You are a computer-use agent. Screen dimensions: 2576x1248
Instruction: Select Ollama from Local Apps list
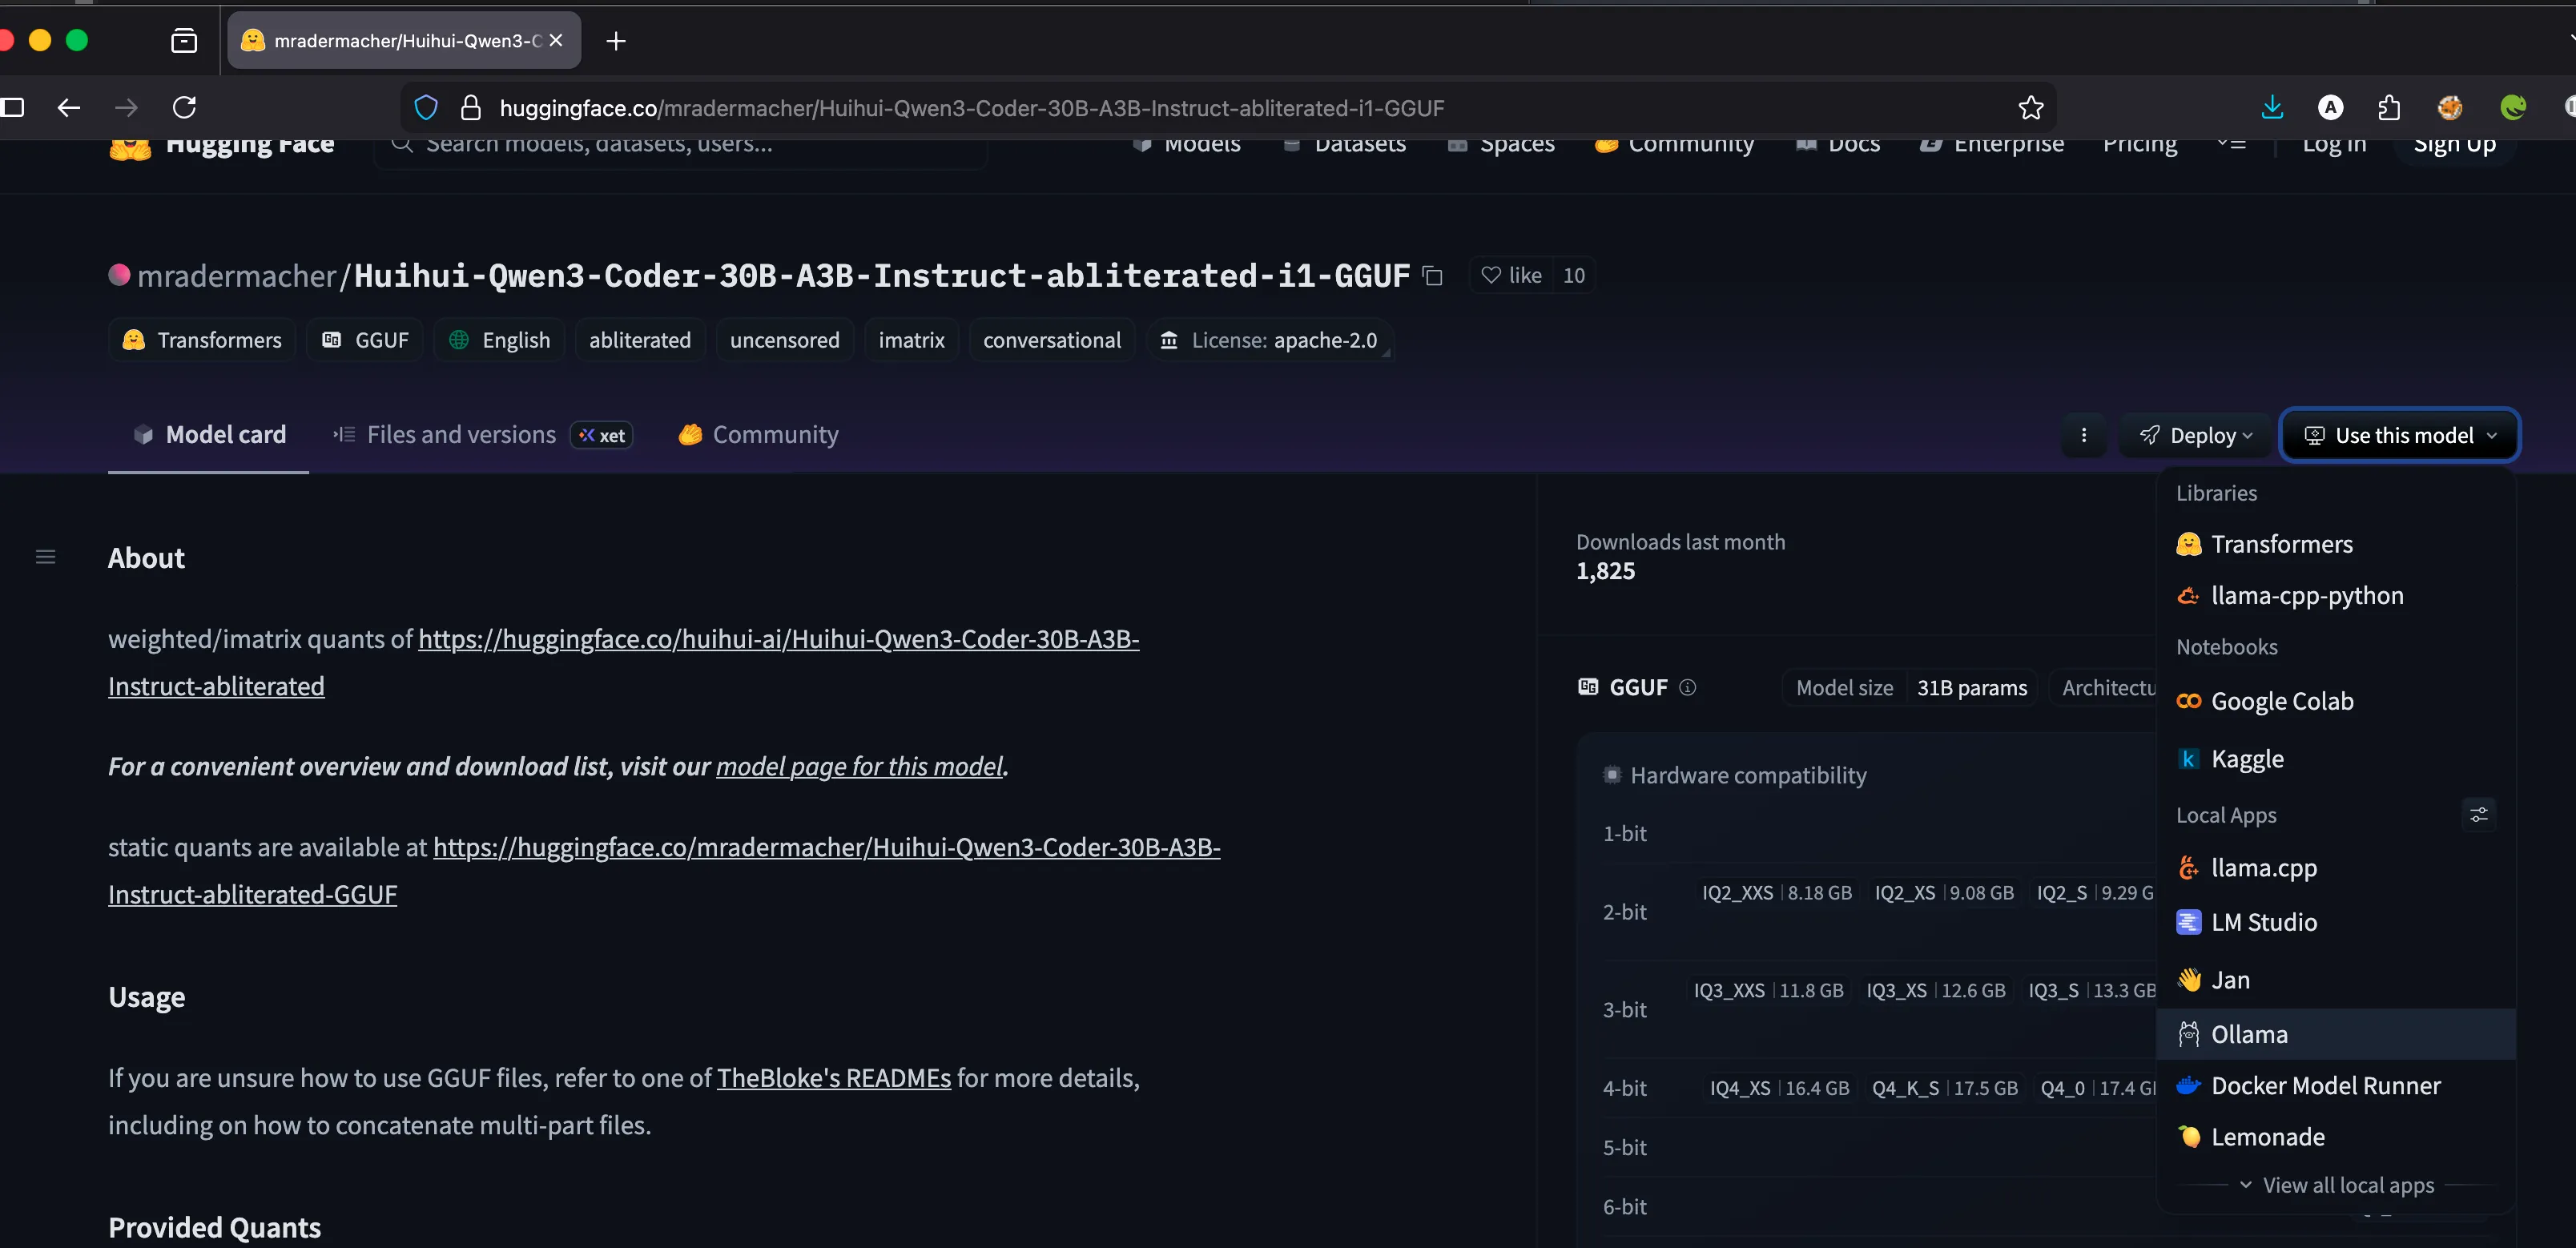[x=2249, y=1034]
